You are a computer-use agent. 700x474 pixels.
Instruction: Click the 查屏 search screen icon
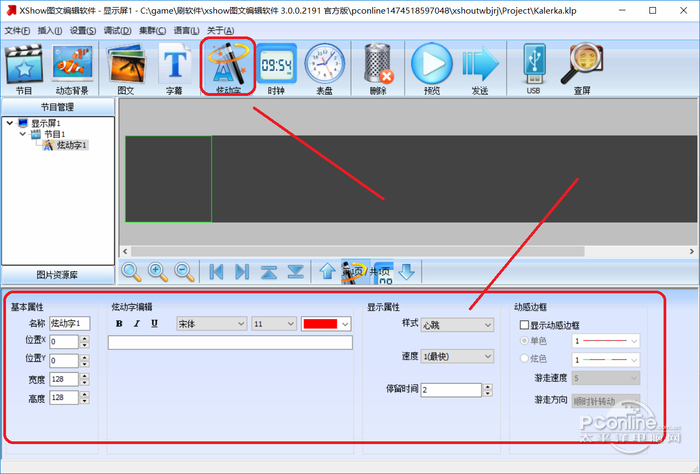point(582,69)
